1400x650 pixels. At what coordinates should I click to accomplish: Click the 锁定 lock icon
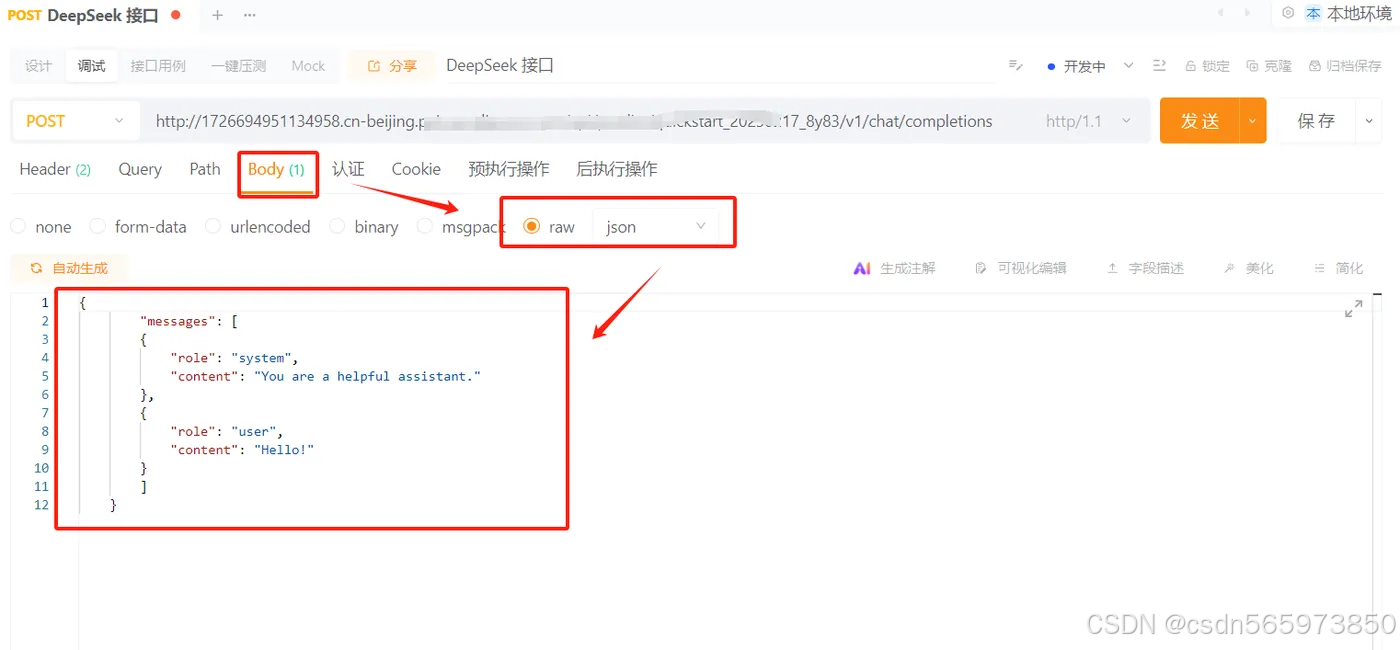pyautogui.click(x=1191, y=66)
